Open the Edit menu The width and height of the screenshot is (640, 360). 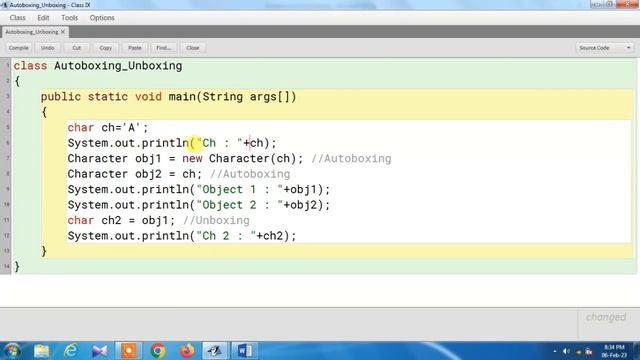pos(43,18)
